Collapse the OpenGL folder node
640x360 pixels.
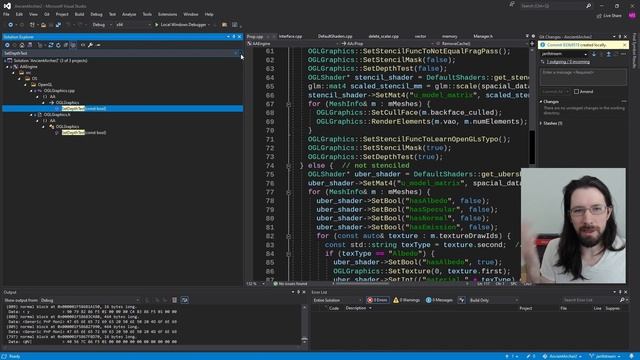coord(25,84)
